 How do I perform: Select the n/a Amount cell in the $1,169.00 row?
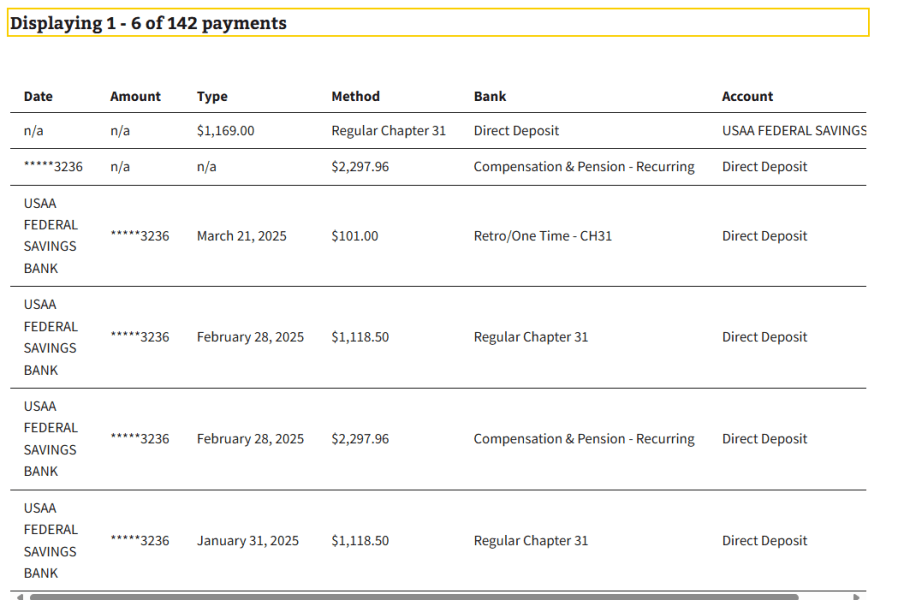[x=120, y=131]
